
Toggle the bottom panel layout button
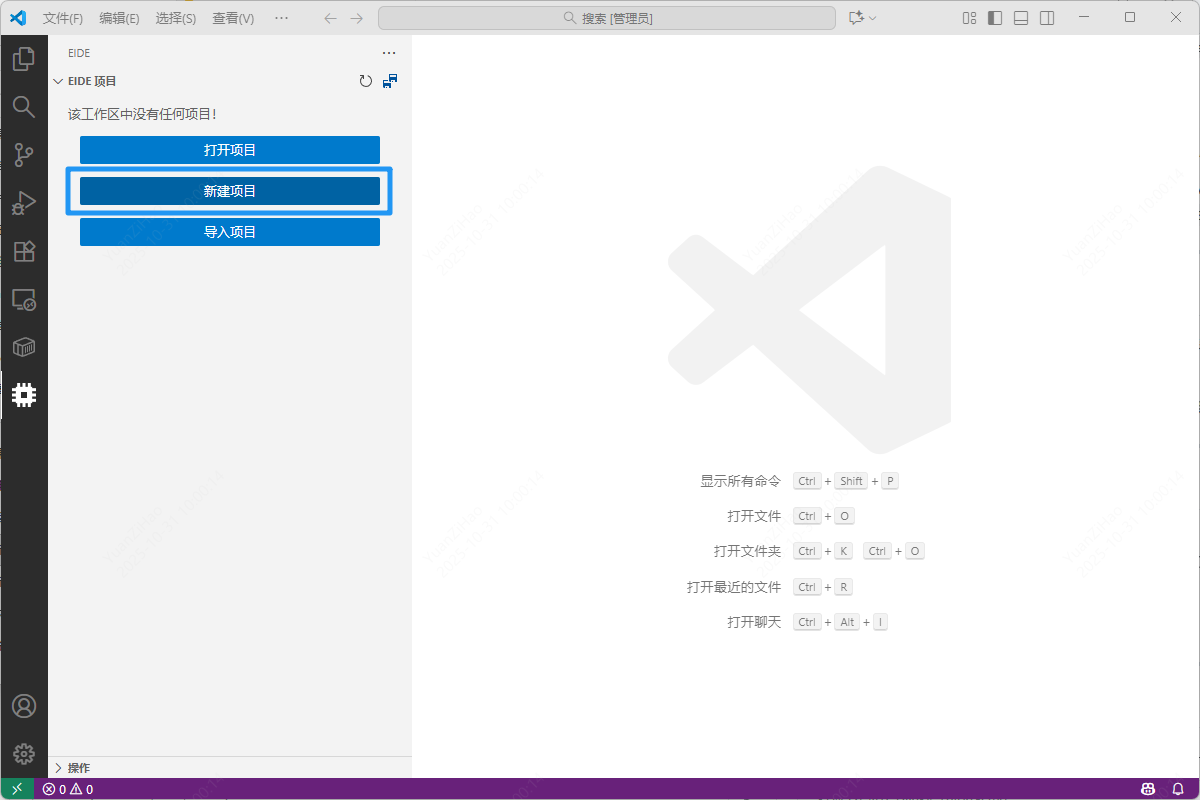tap(1021, 18)
